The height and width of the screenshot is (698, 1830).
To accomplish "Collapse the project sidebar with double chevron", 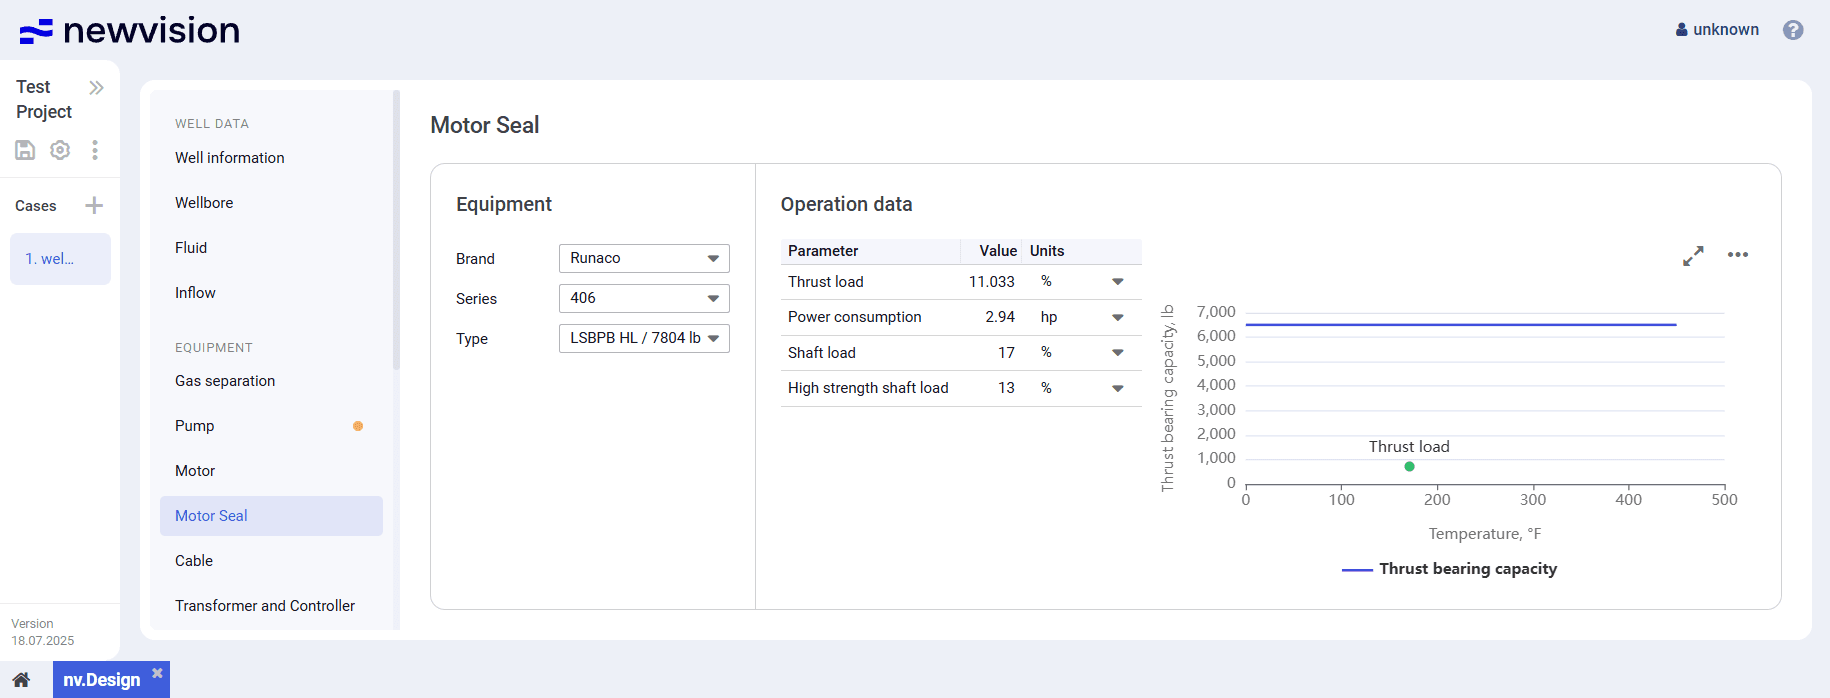I will tap(96, 88).
